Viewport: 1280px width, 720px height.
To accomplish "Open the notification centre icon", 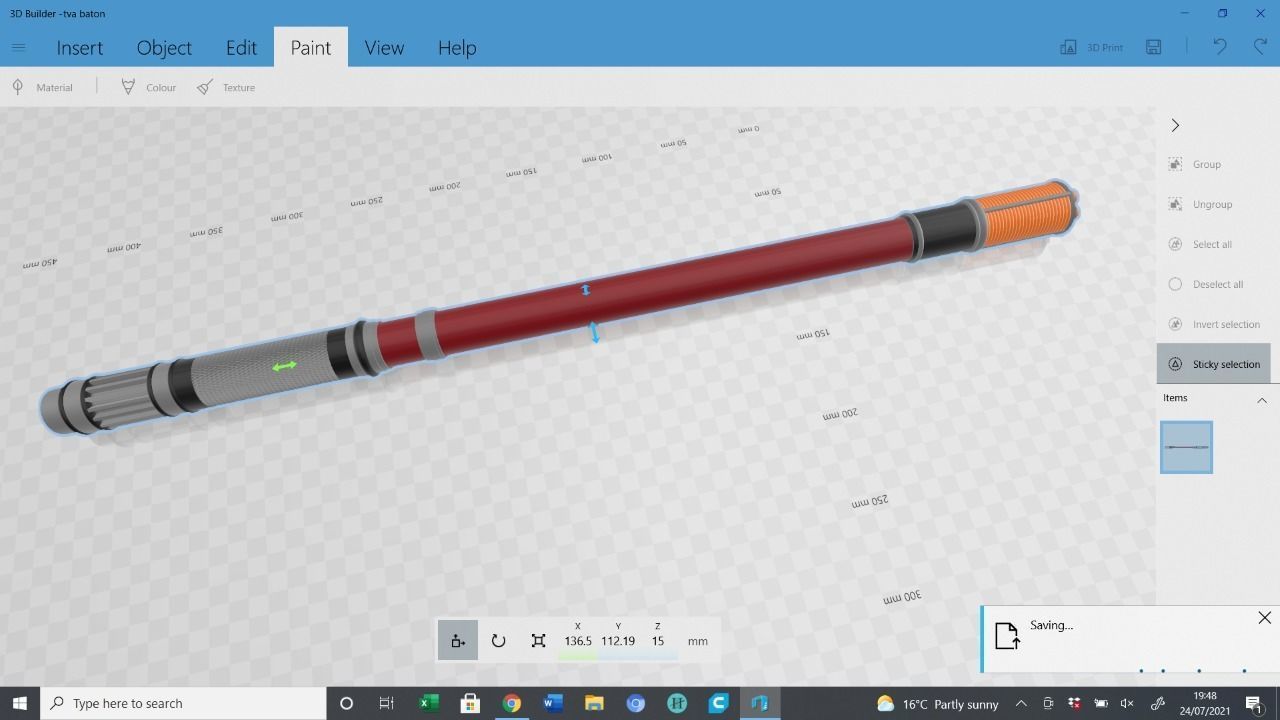I will click(1255, 704).
